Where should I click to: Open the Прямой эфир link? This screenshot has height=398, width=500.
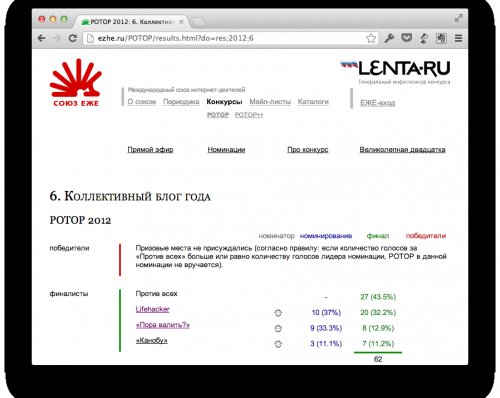(150, 150)
